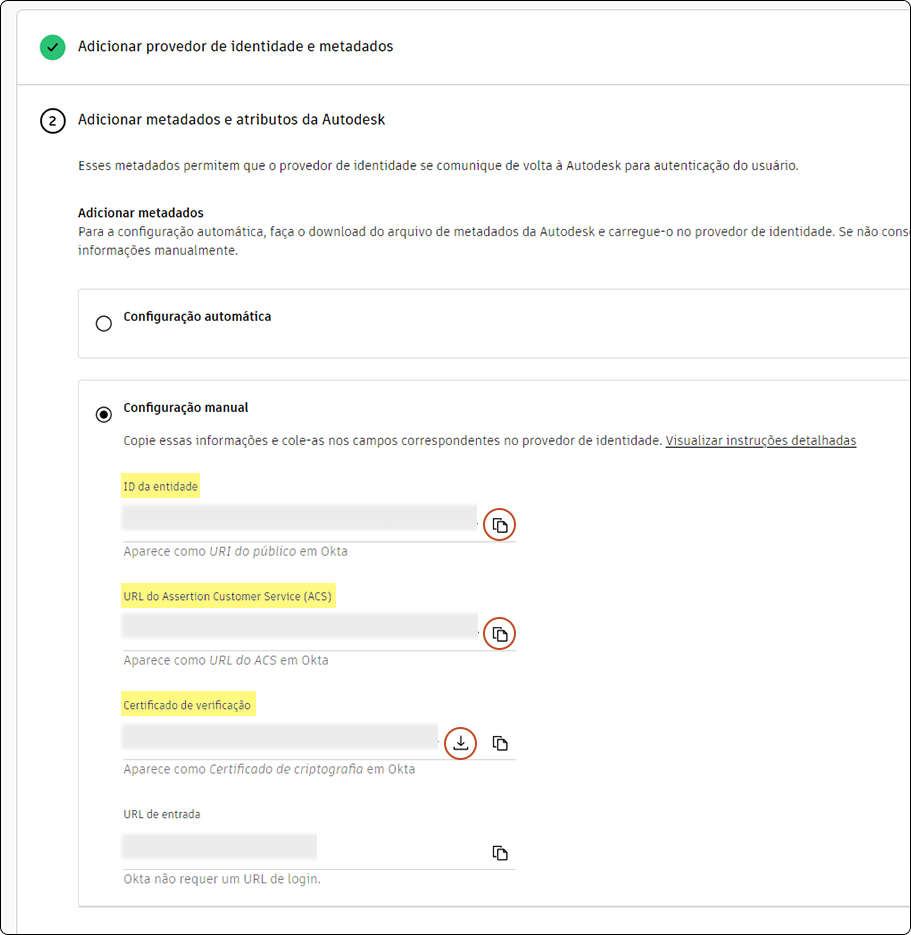Click the circled number 2 step indicator
This screenshot has width=911, height=935.
point(52,121)
